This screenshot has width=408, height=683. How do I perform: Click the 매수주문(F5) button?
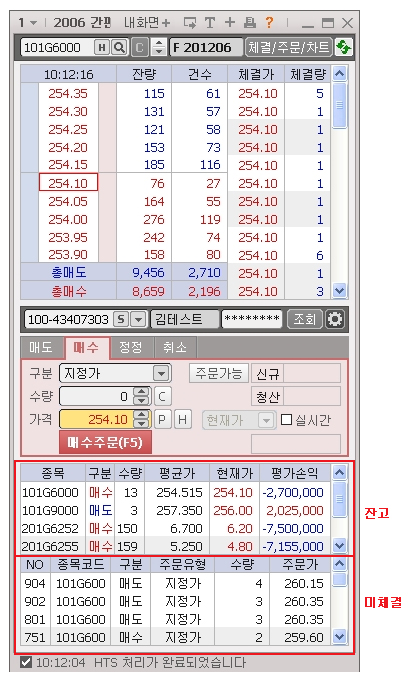[105, 442]
